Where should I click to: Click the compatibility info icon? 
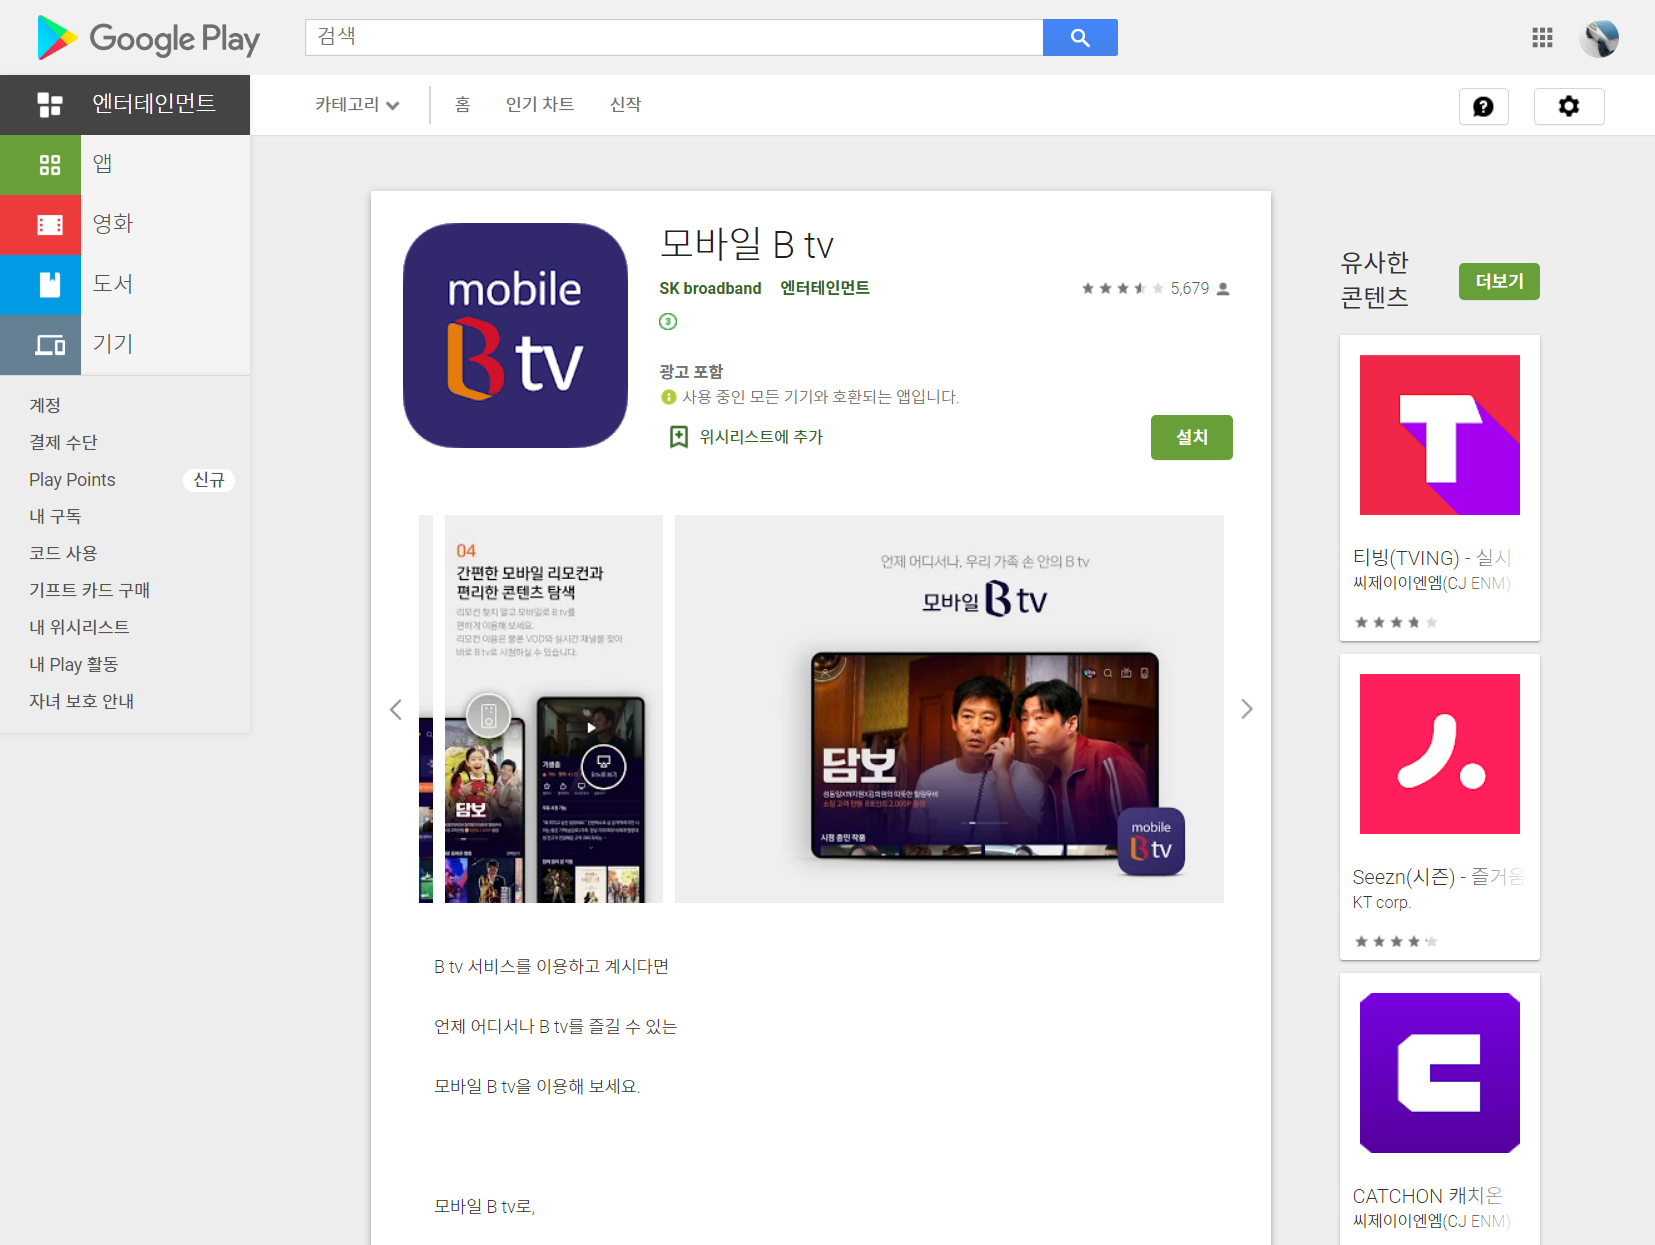point(669,397)
